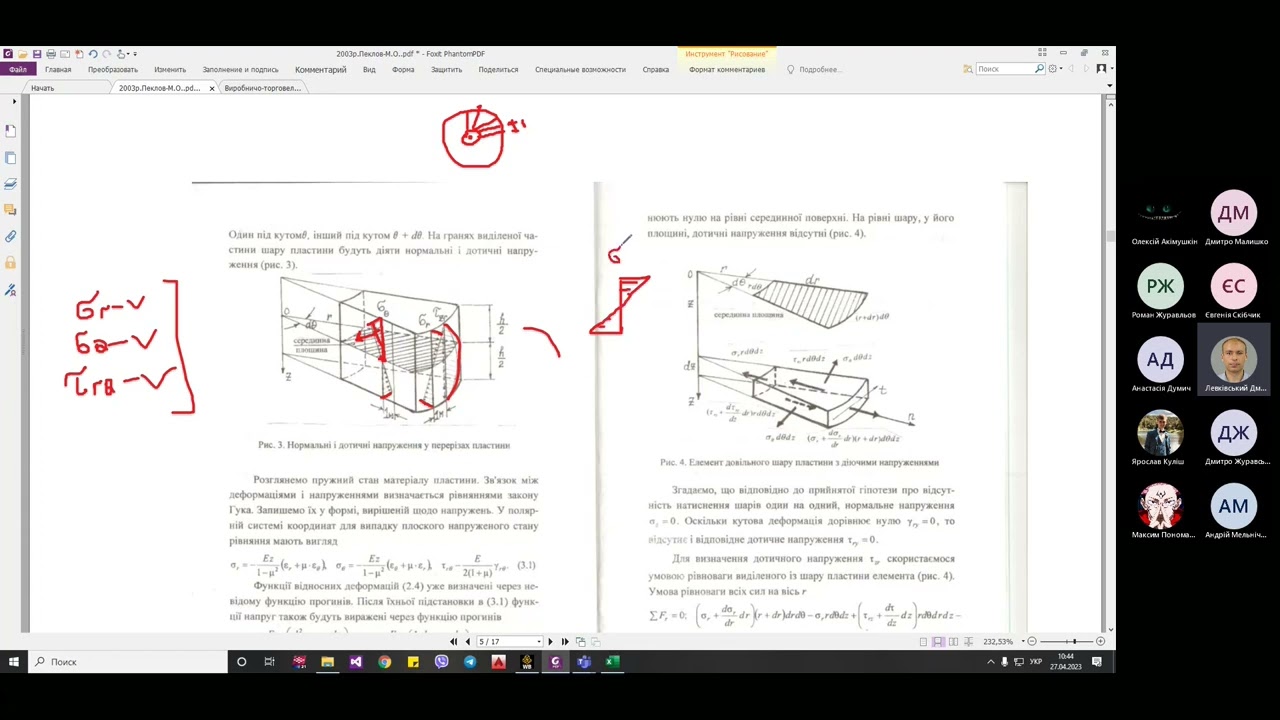Image resolution: width=1280 pixels, height=720 pixels.
Task: Open the Комментарий ribbon tab
Action: coord(321,70)
